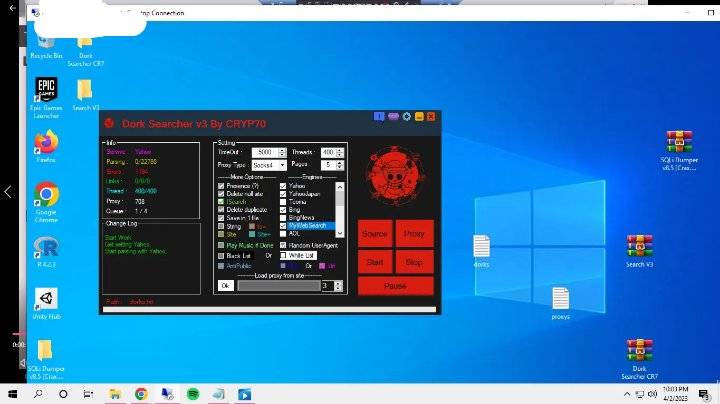Click the load proxy from site URL field

coord(279,286)
